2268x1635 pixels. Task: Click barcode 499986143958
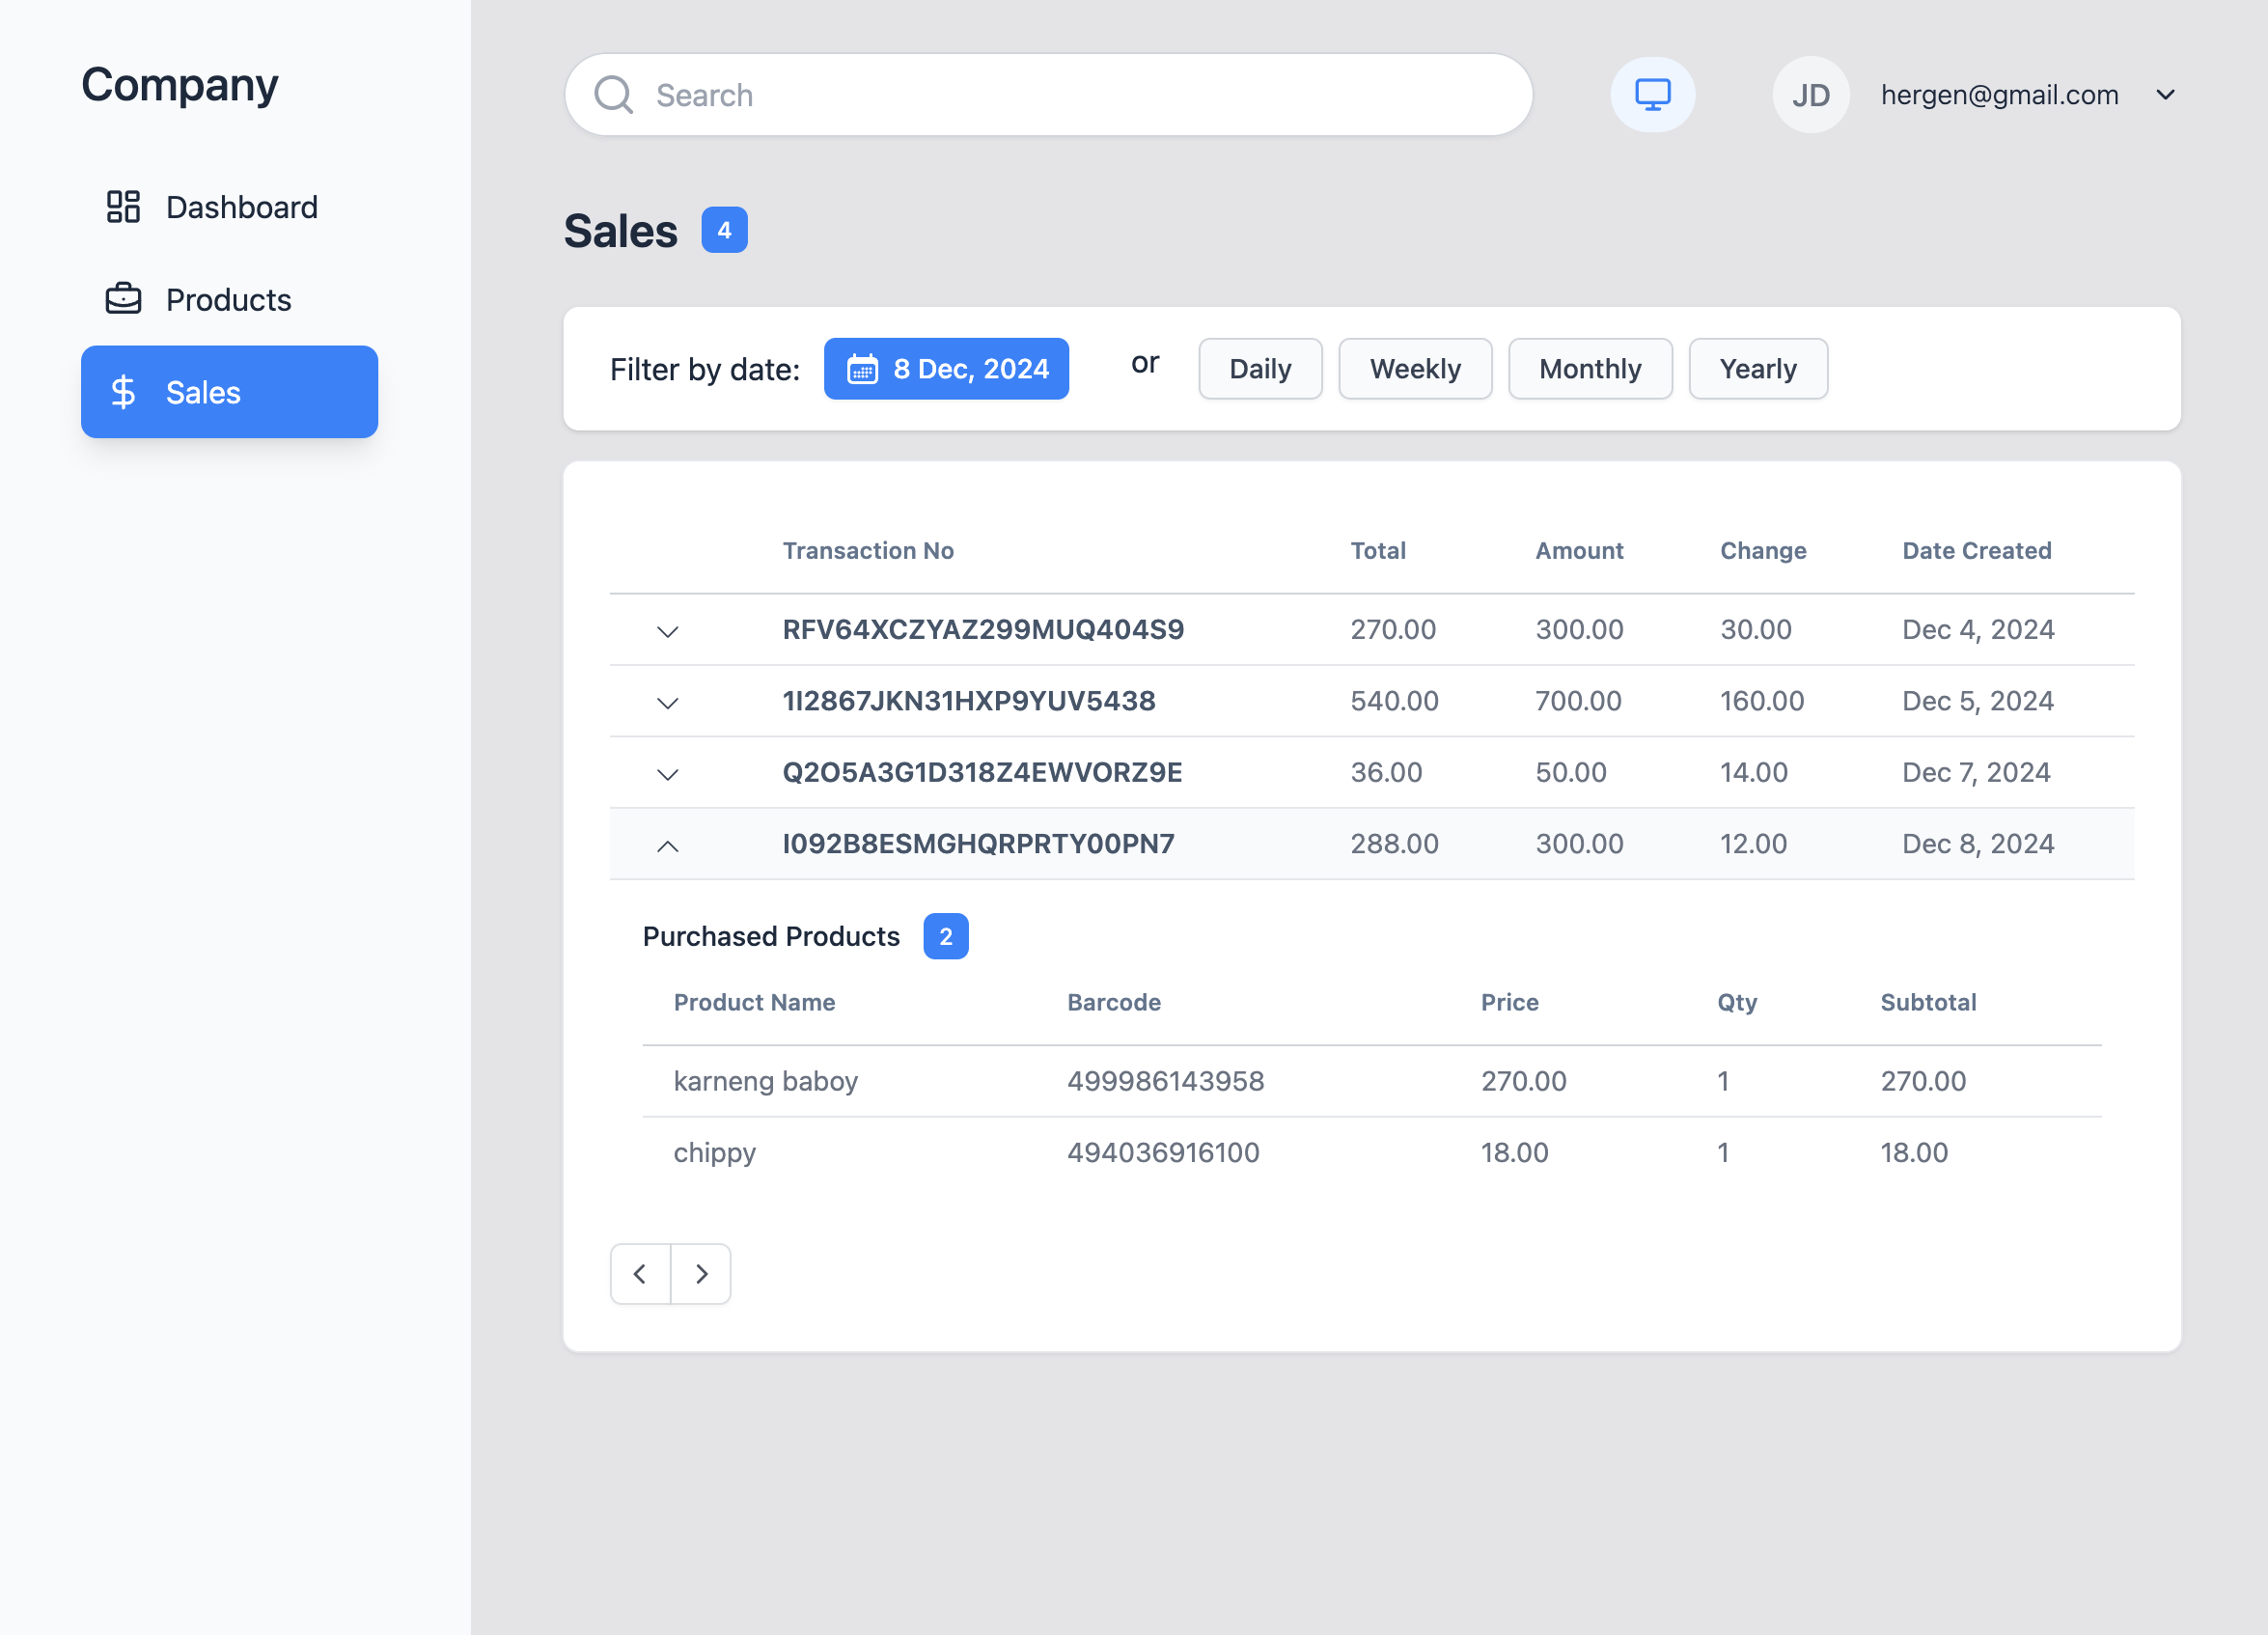[x=1165, y=1081]
